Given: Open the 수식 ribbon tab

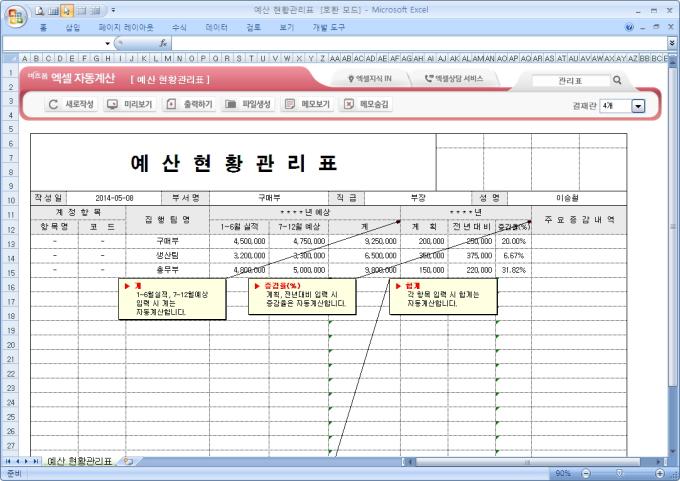Looking at the screenshot, I should pyautogui.click(x=179, y=28).
